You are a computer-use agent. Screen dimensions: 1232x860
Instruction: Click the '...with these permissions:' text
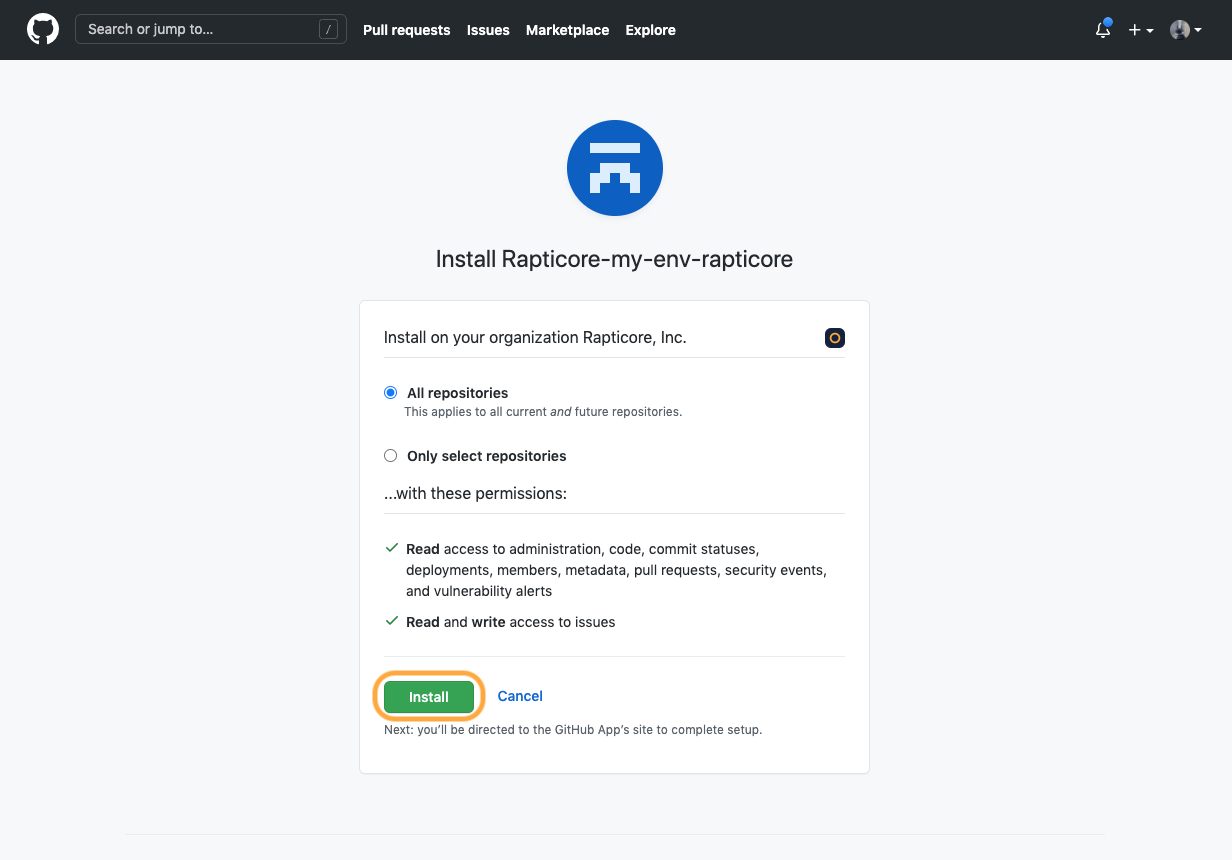coord(476,494)
